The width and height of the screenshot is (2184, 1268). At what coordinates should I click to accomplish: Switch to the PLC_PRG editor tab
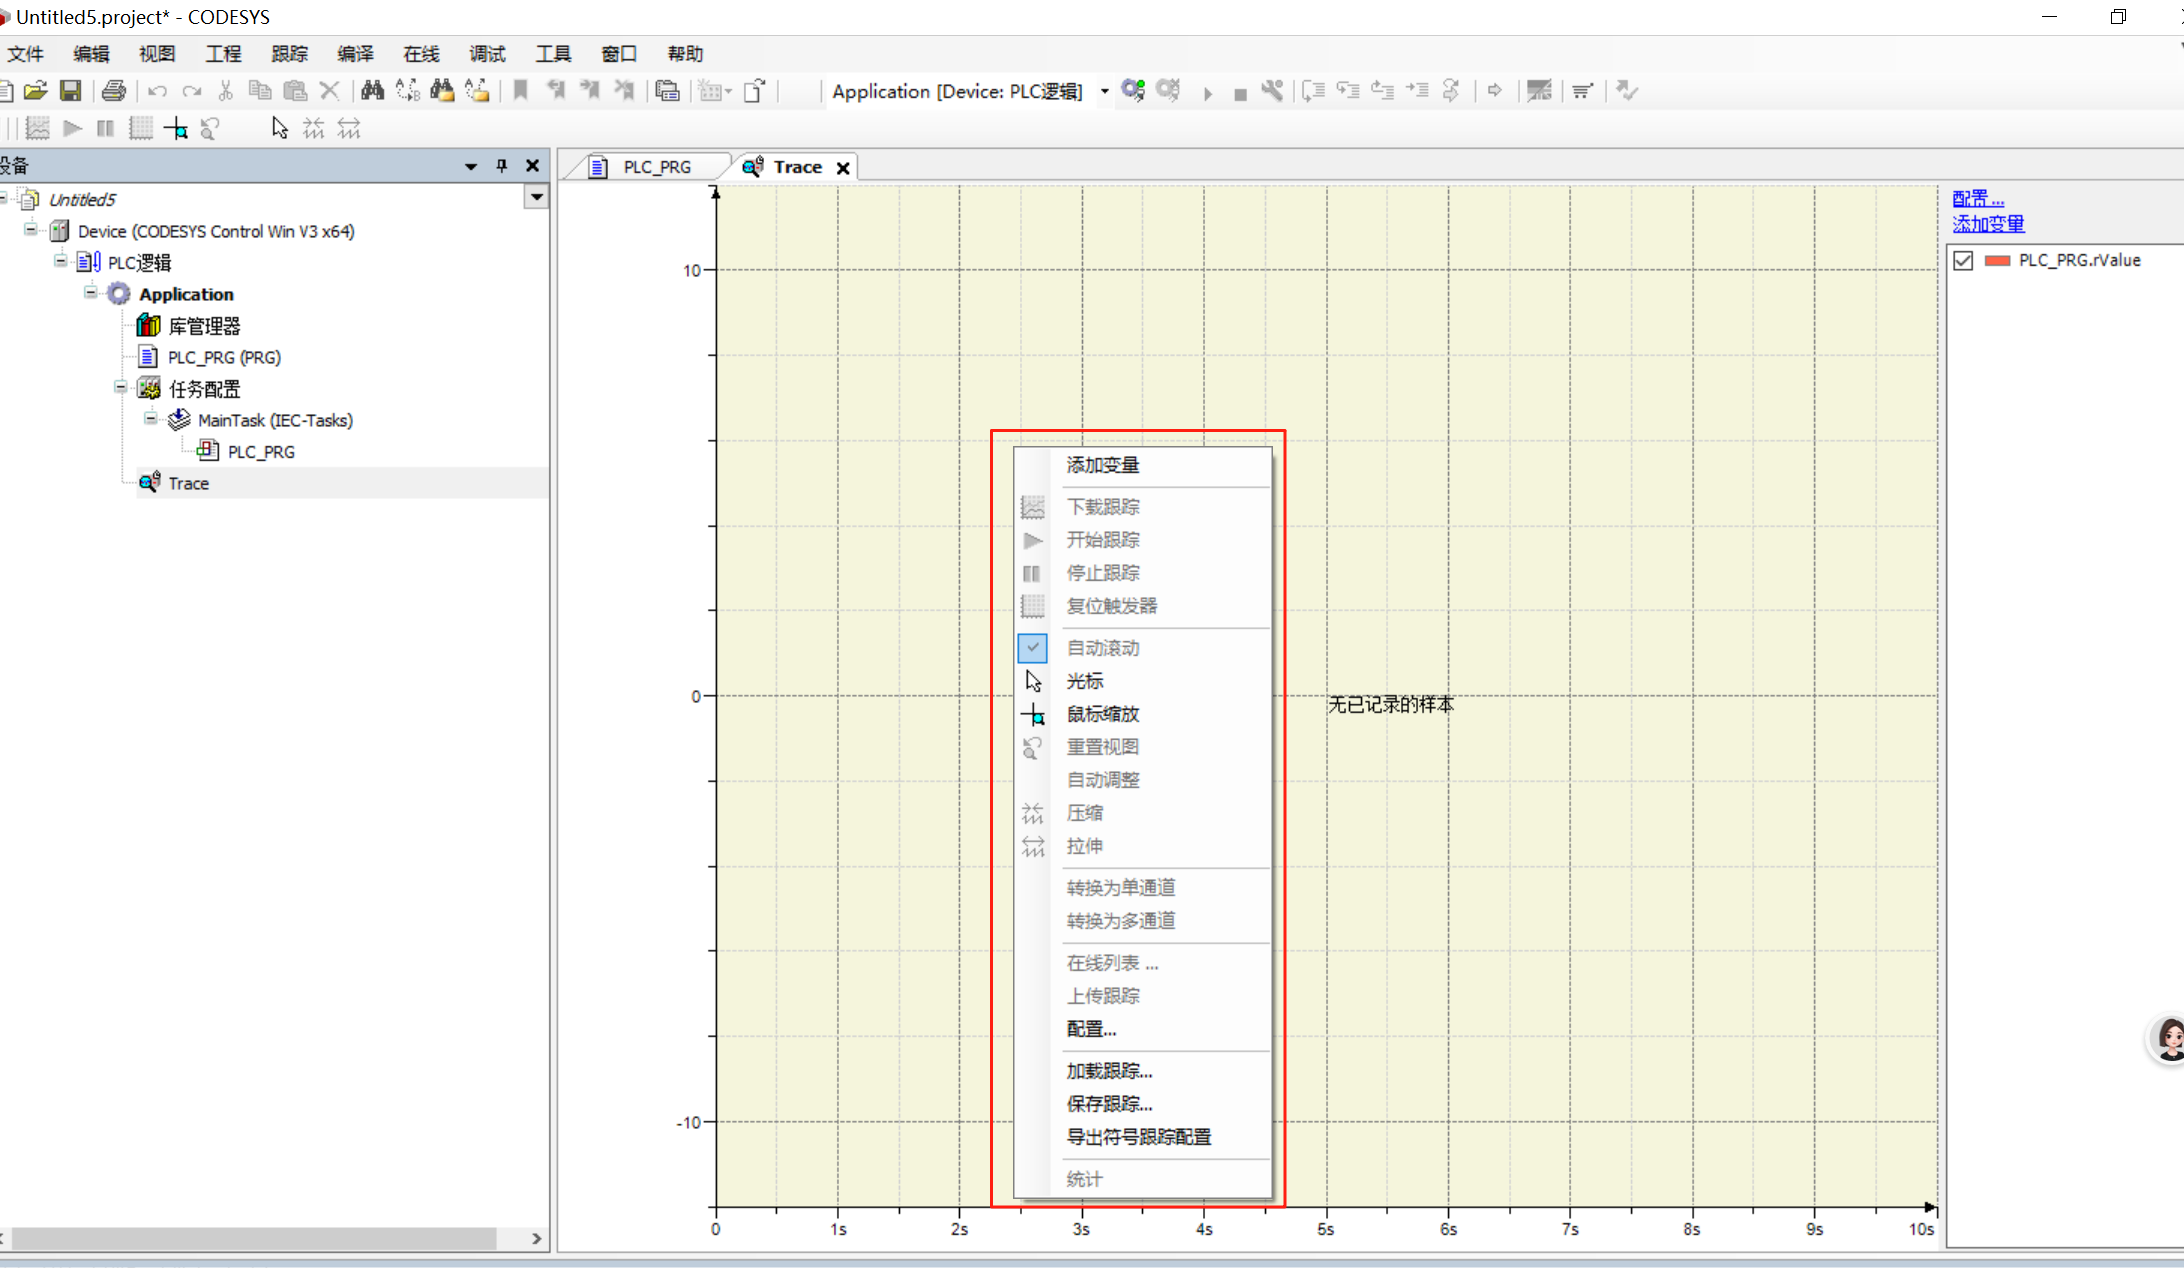pyautogui.click(x=656, y=167)
